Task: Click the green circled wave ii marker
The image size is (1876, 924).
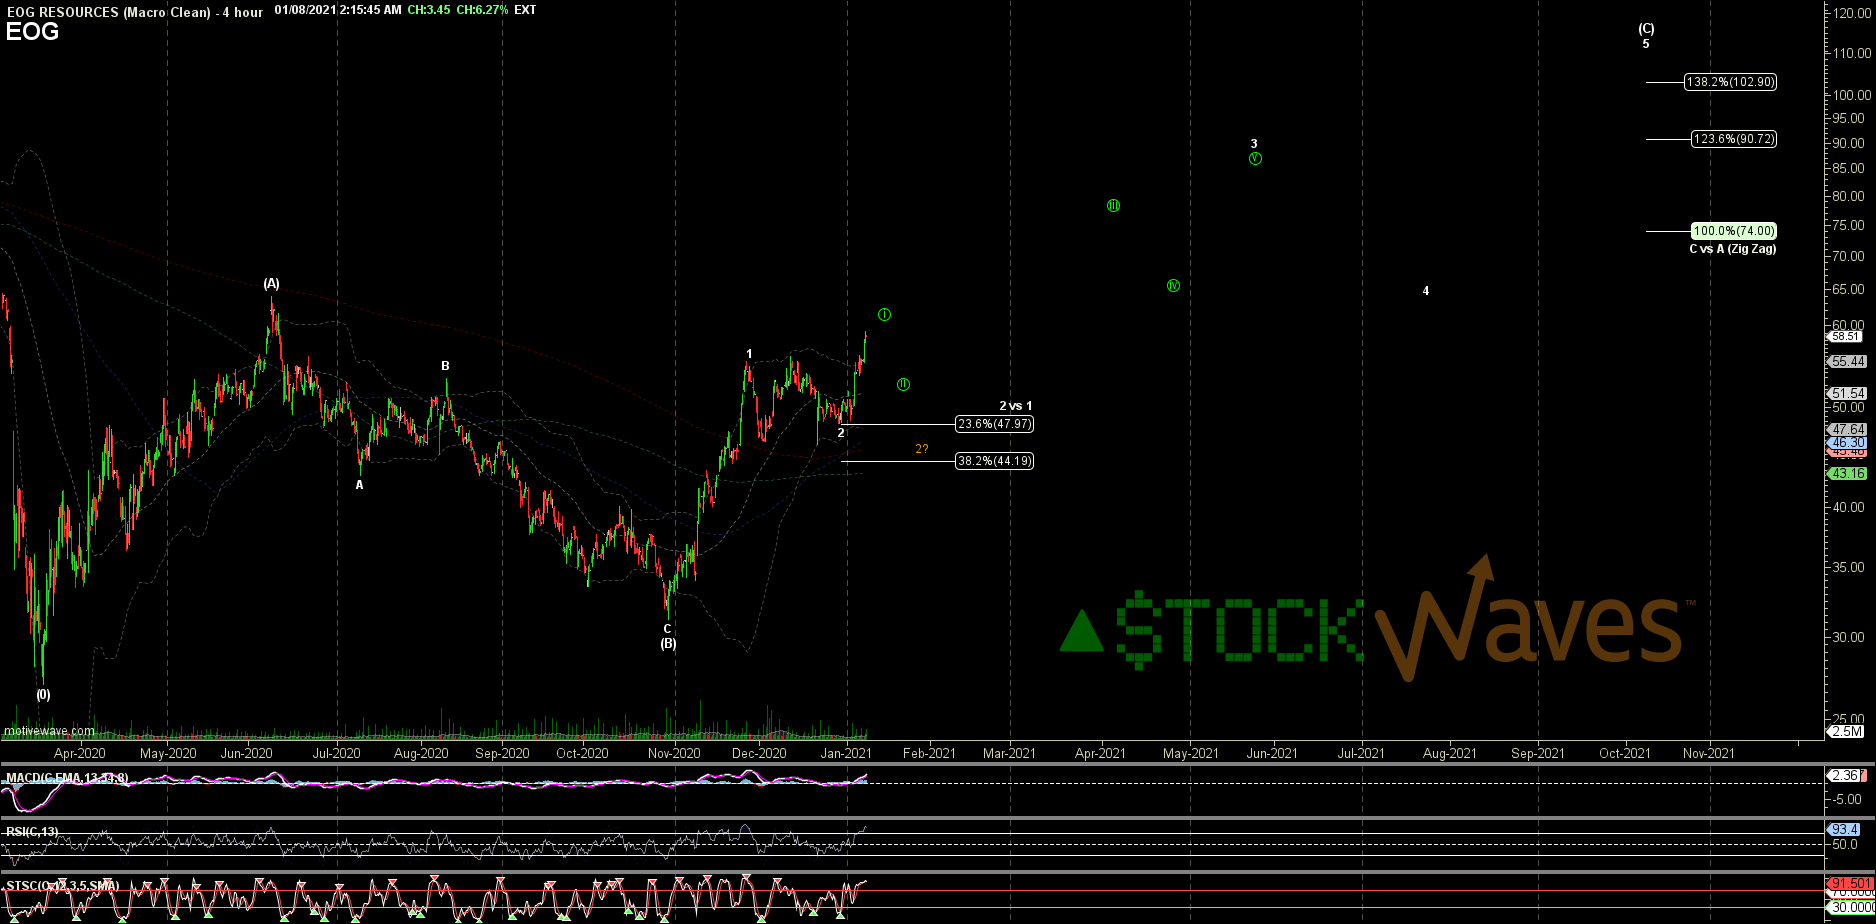Action: click(x=903, y=384)
